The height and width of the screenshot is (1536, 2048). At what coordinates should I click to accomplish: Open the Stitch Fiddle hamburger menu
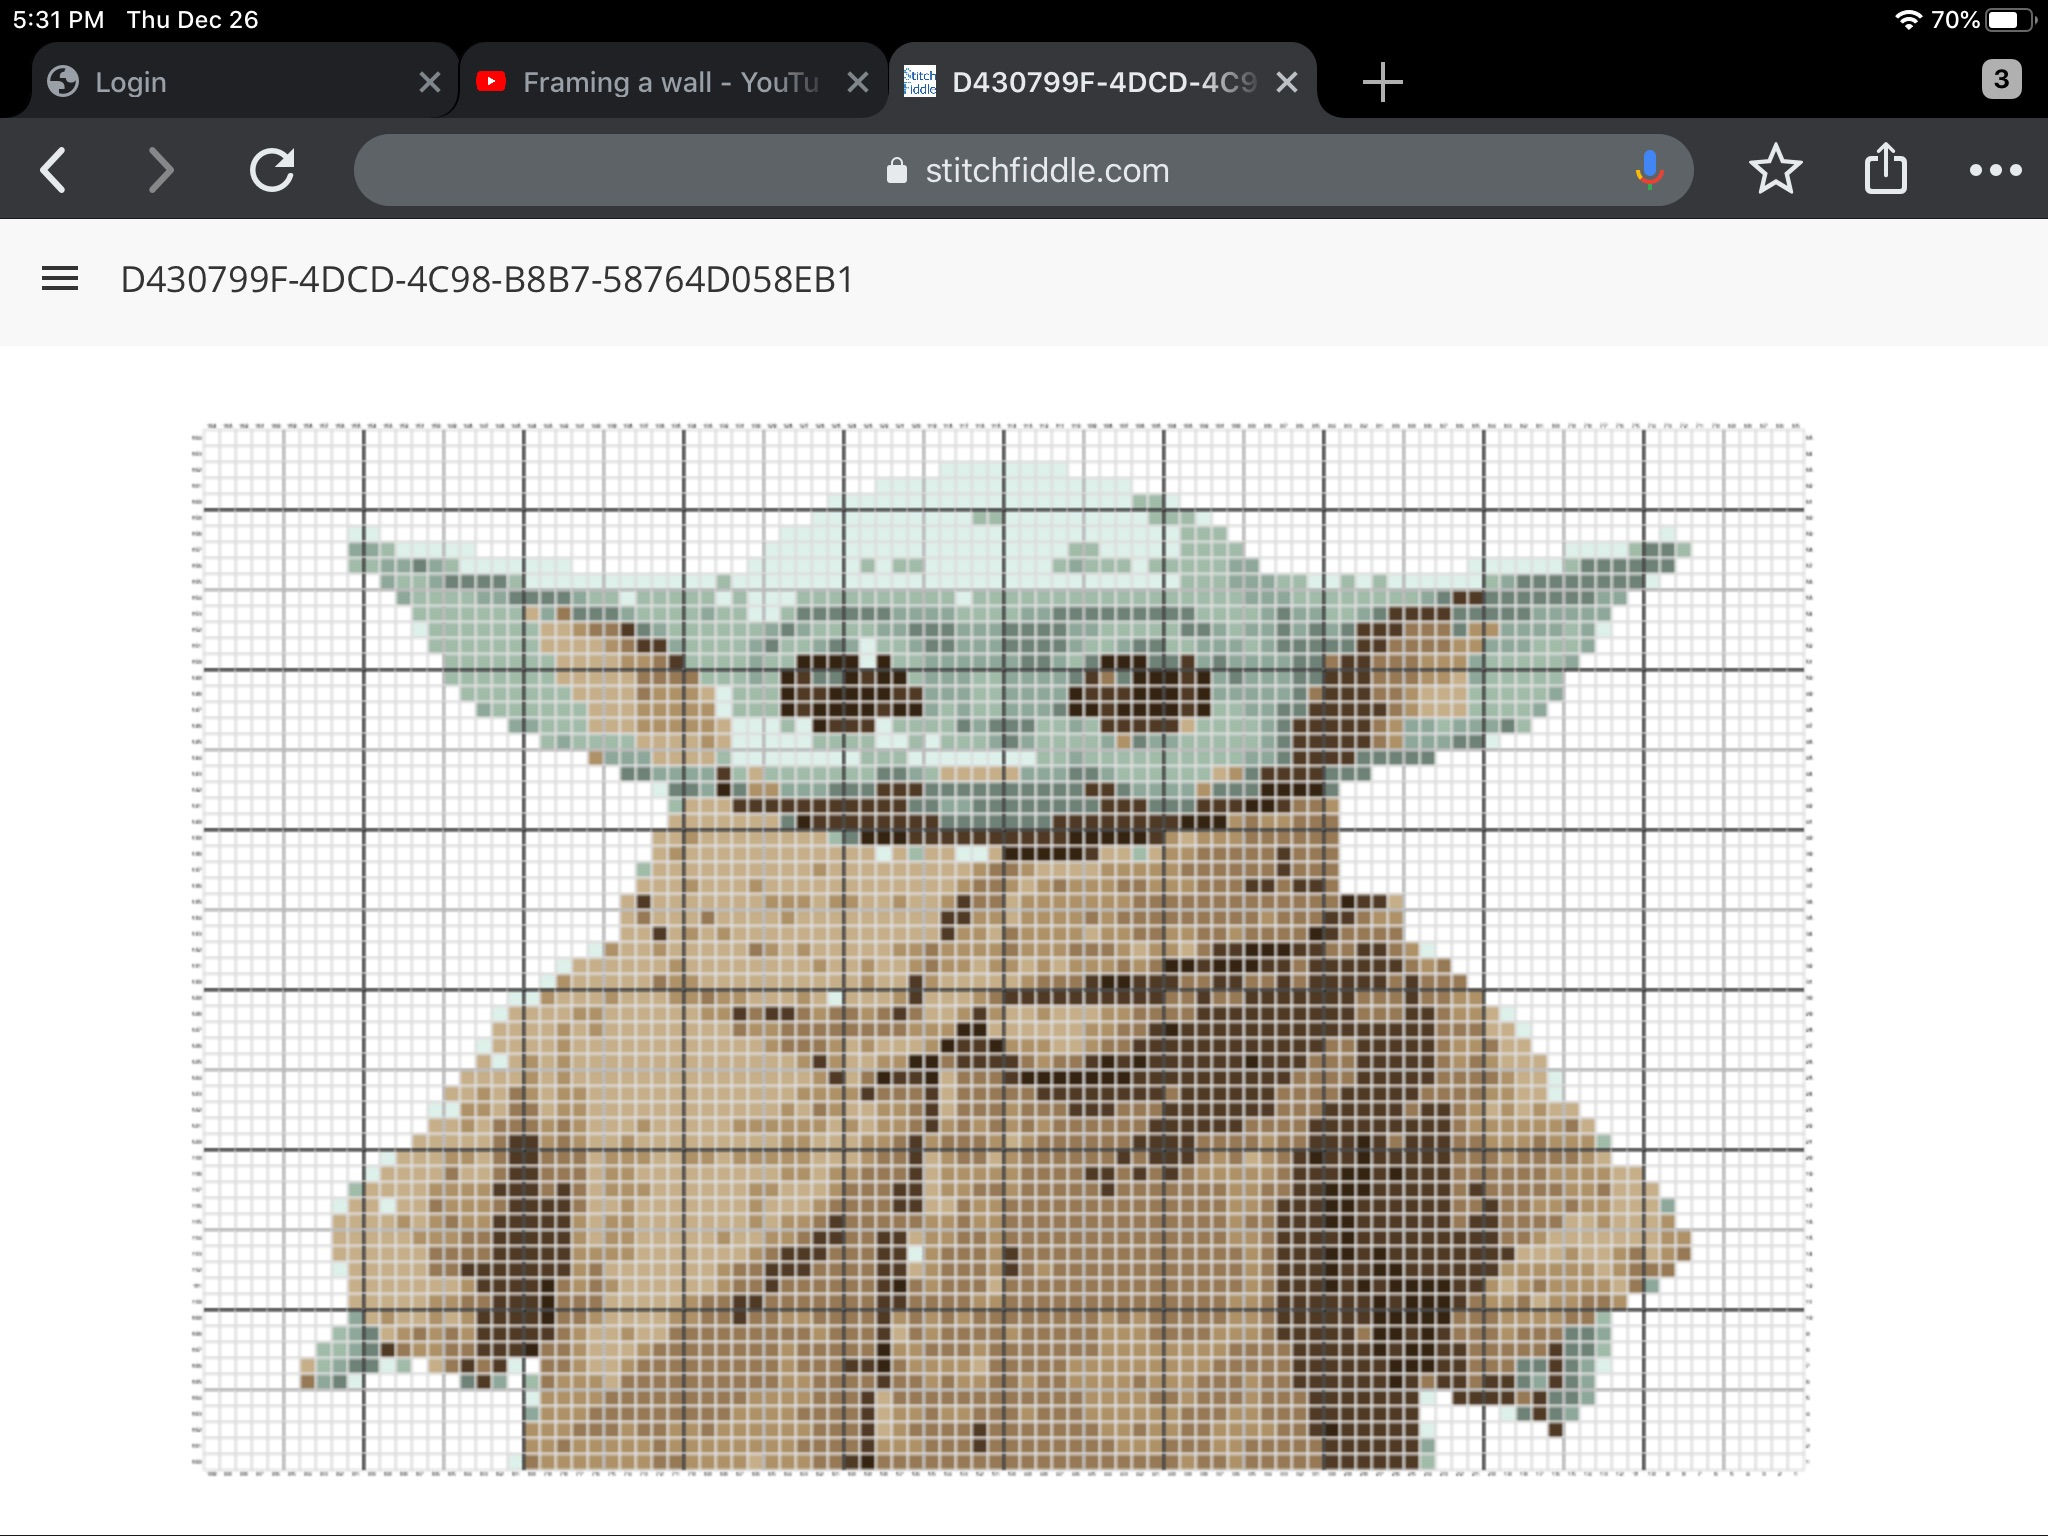click(61, 280)
